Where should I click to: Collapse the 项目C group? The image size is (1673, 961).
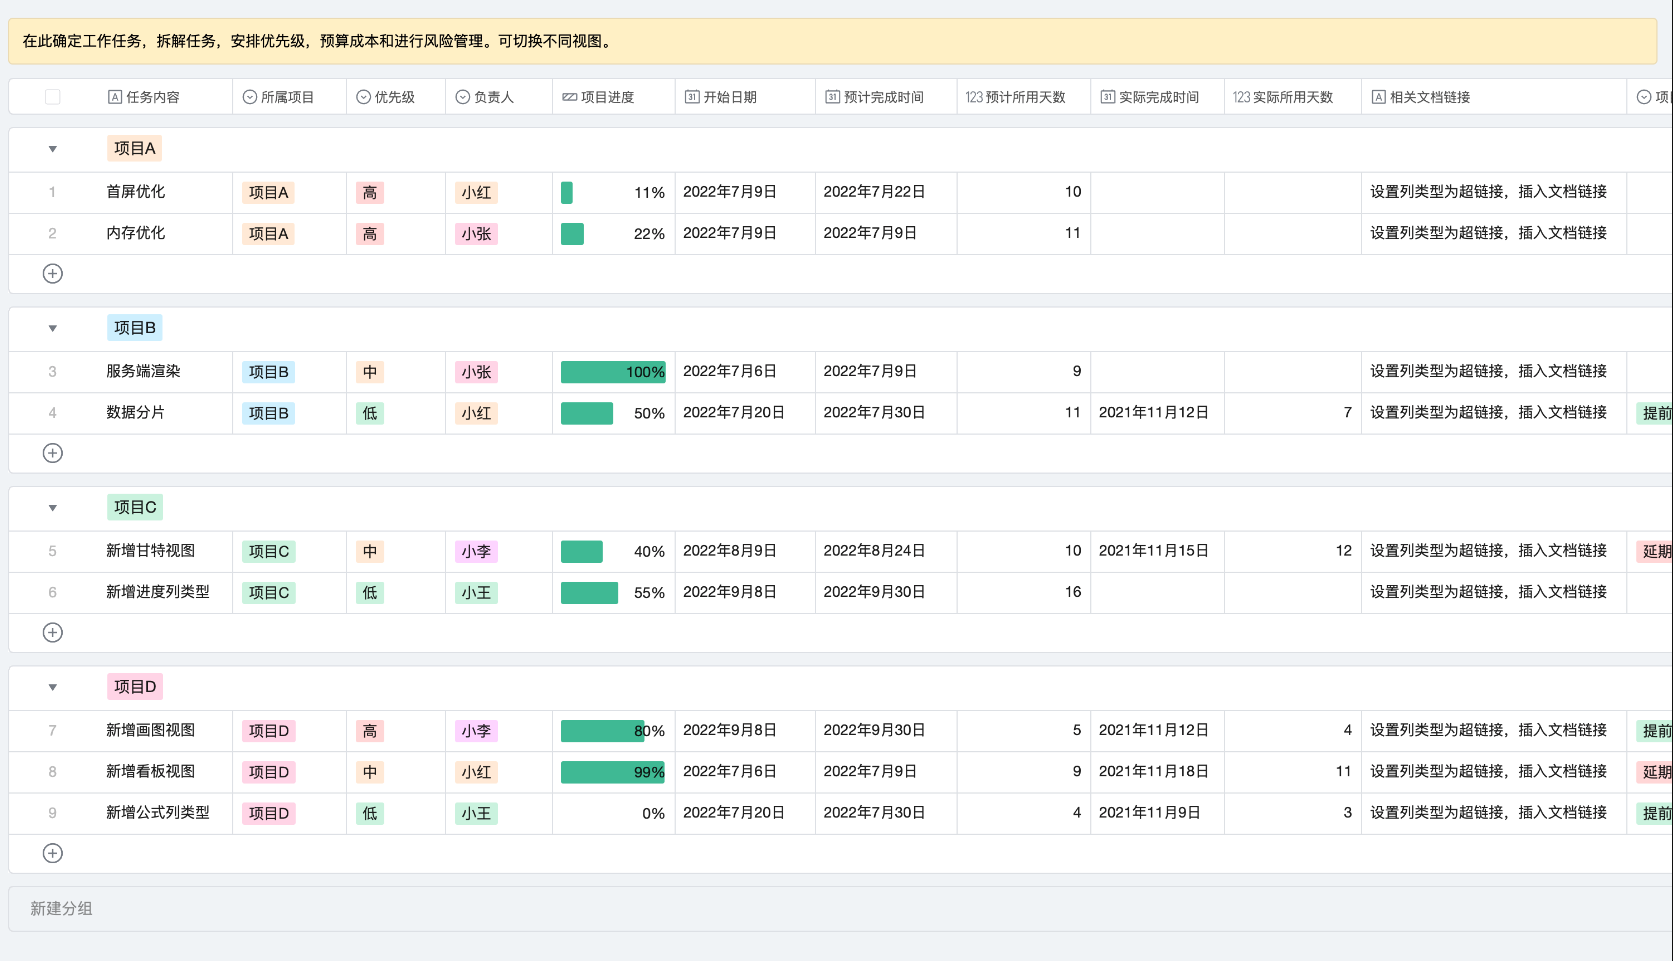(x=53, y=508)
